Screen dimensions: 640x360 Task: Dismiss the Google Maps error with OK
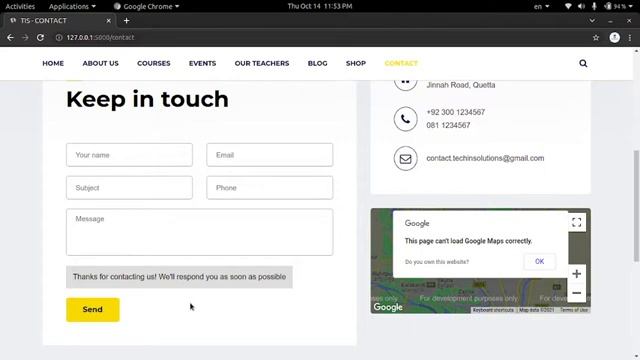(x=540, y=262)
